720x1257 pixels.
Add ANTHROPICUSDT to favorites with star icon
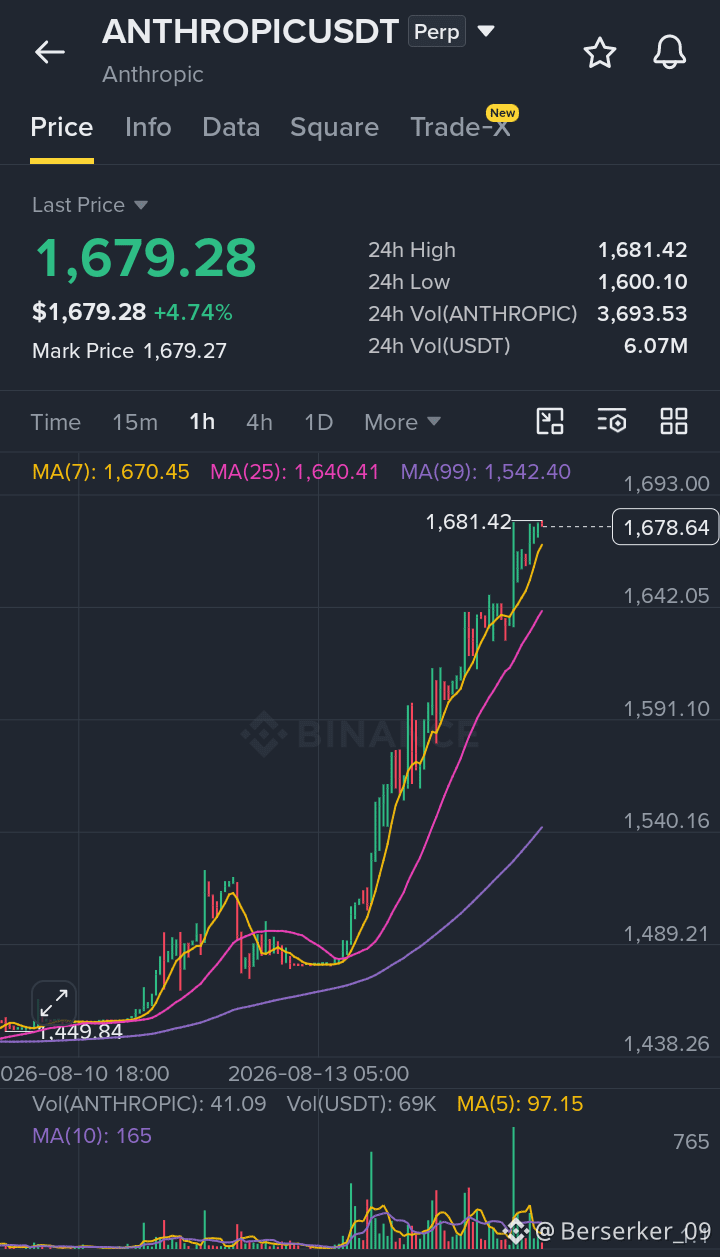point(600,52)
